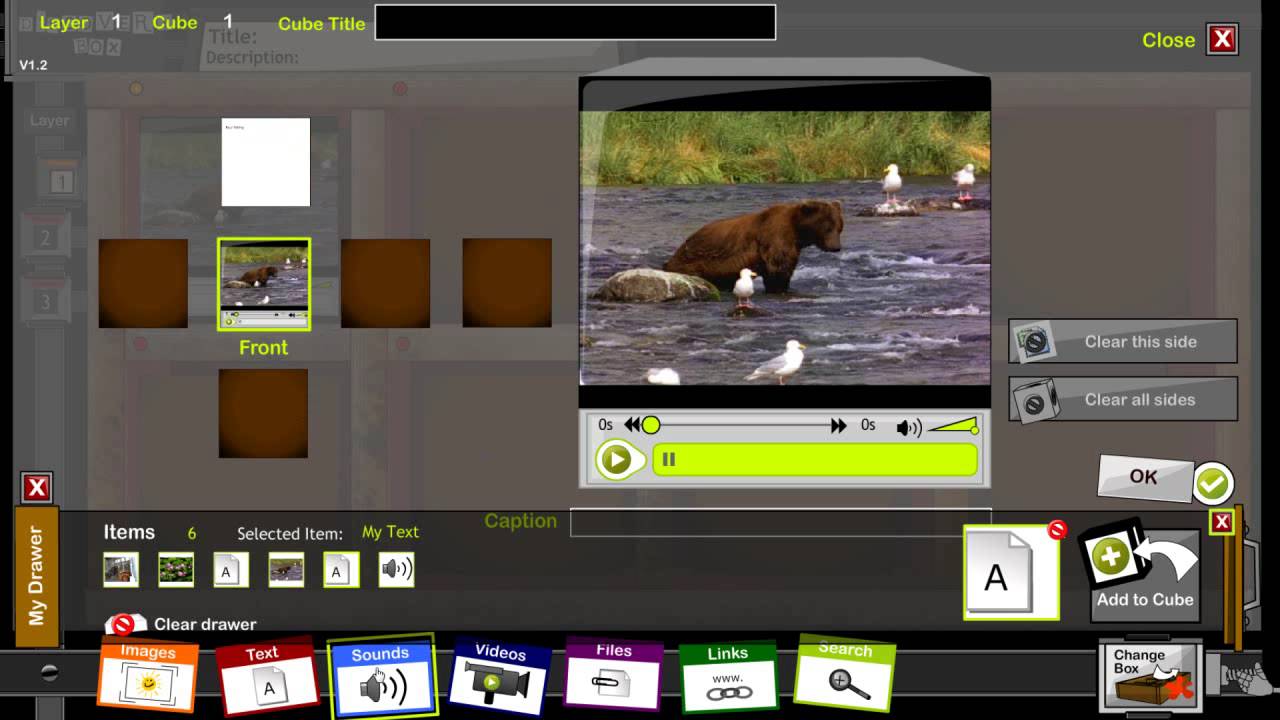Mute video with the speaker icon
This screenshot has height=720, width=1280.
pos(907,428)
